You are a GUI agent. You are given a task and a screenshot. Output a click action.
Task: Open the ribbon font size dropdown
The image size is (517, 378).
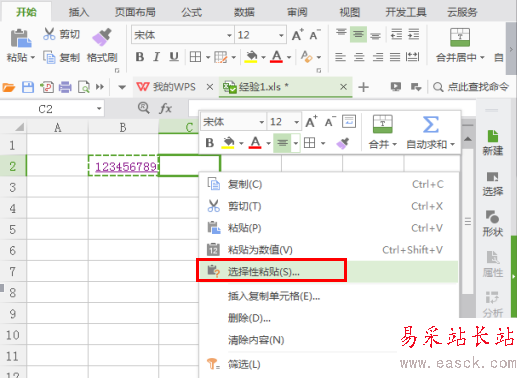[x=281, y=35]
